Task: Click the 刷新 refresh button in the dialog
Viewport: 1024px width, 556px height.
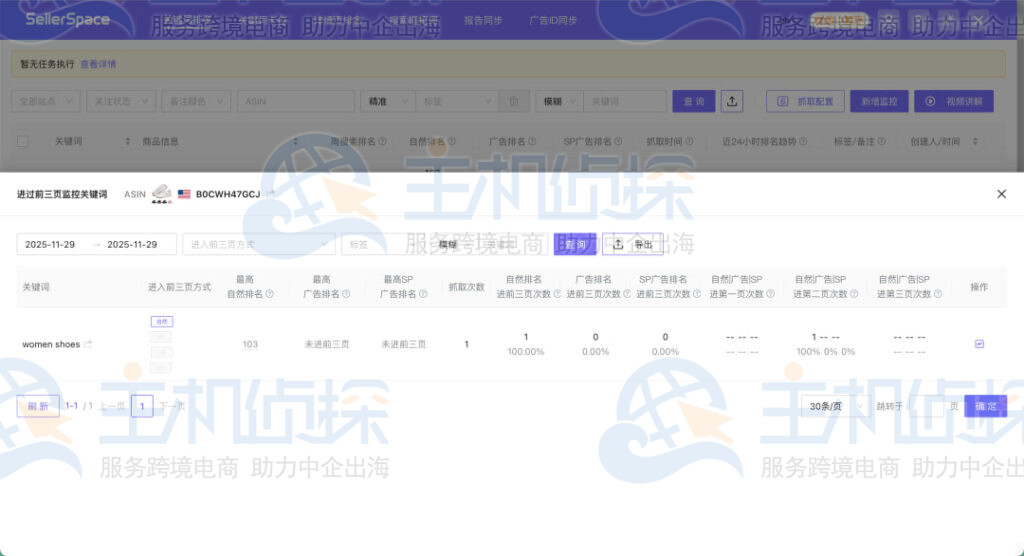Action: click(x=38, y=406)
